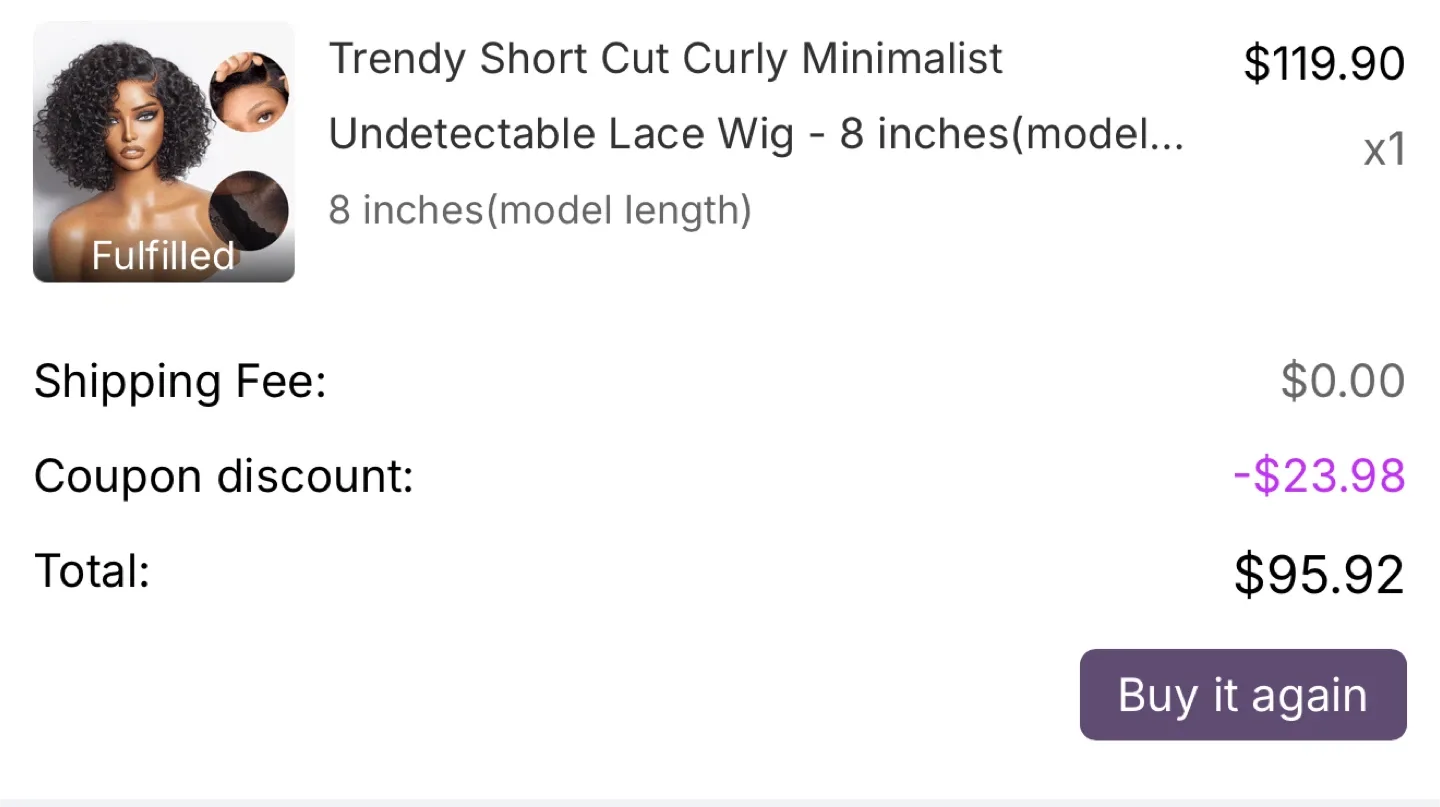
Task: Click the 8 inches model length variant text
Action: click(540, 210)
